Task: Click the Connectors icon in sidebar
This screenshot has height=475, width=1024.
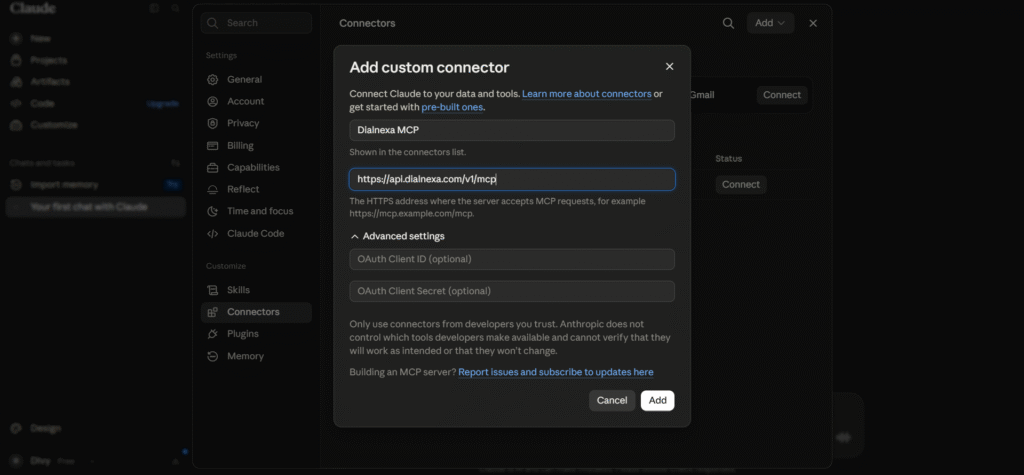Action: [212, 312]
